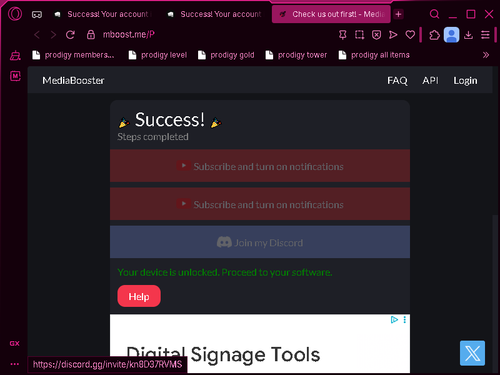Open the Opera GX main menu logo
The width and height of the screenshot is (500, 375).
[x=15, y=14]
